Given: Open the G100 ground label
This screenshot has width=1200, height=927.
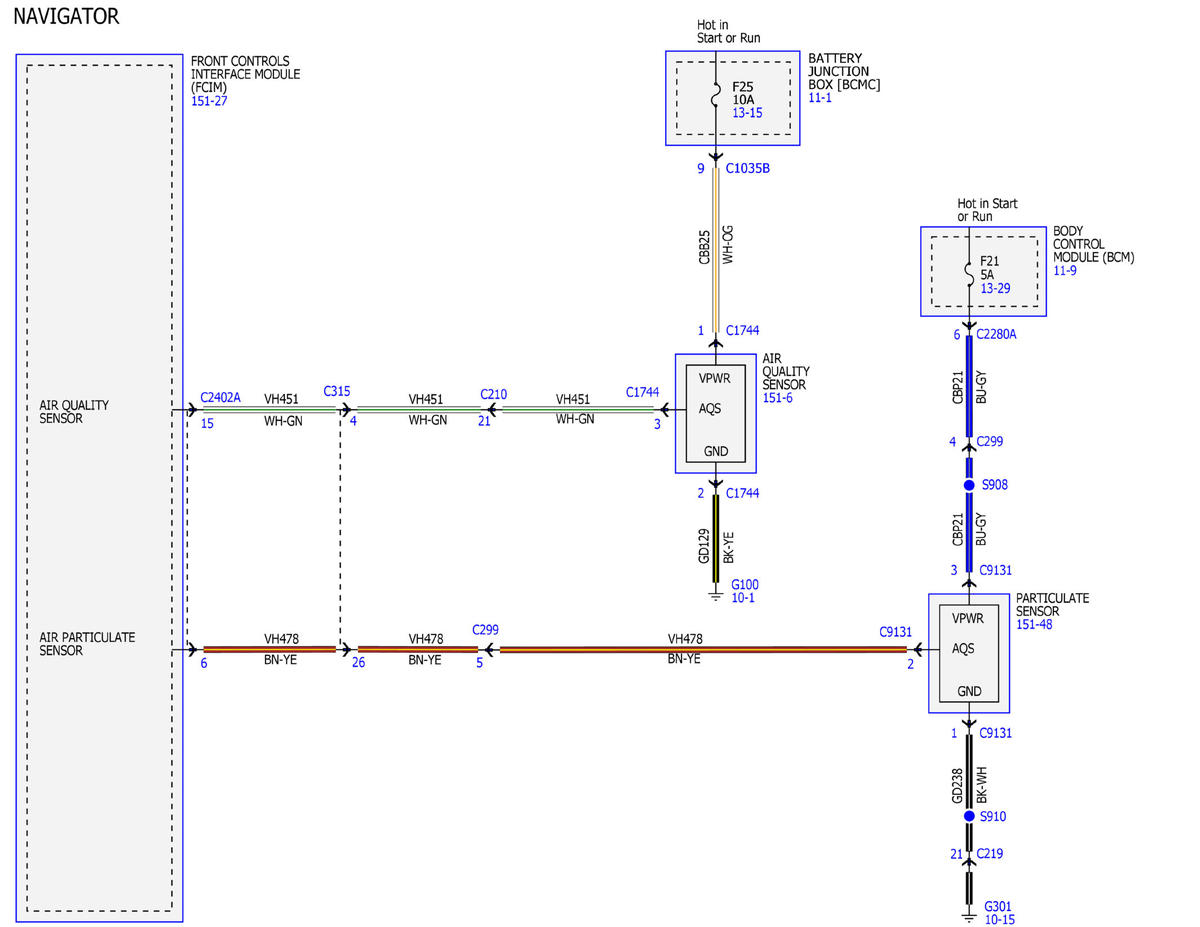Looking at the screenshot, I should pos(745,584).
